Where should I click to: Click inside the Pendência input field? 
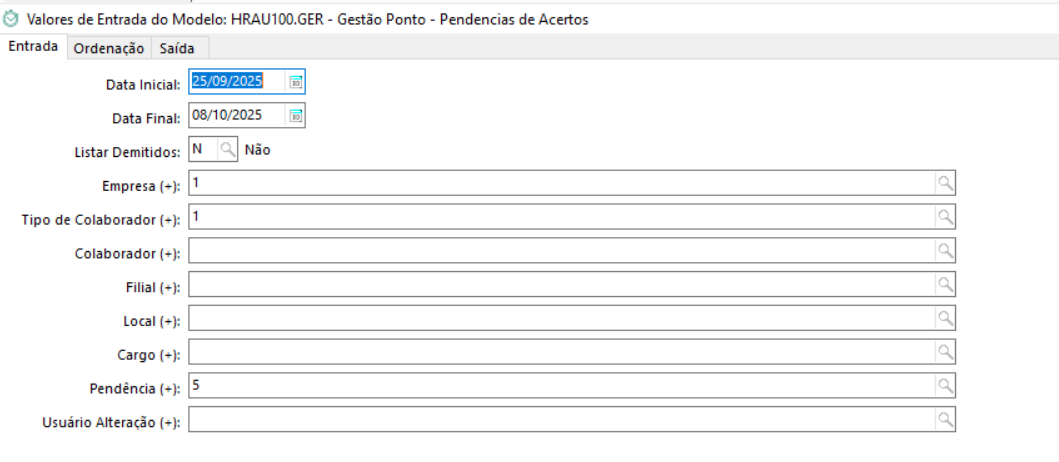tap(560, 386)
